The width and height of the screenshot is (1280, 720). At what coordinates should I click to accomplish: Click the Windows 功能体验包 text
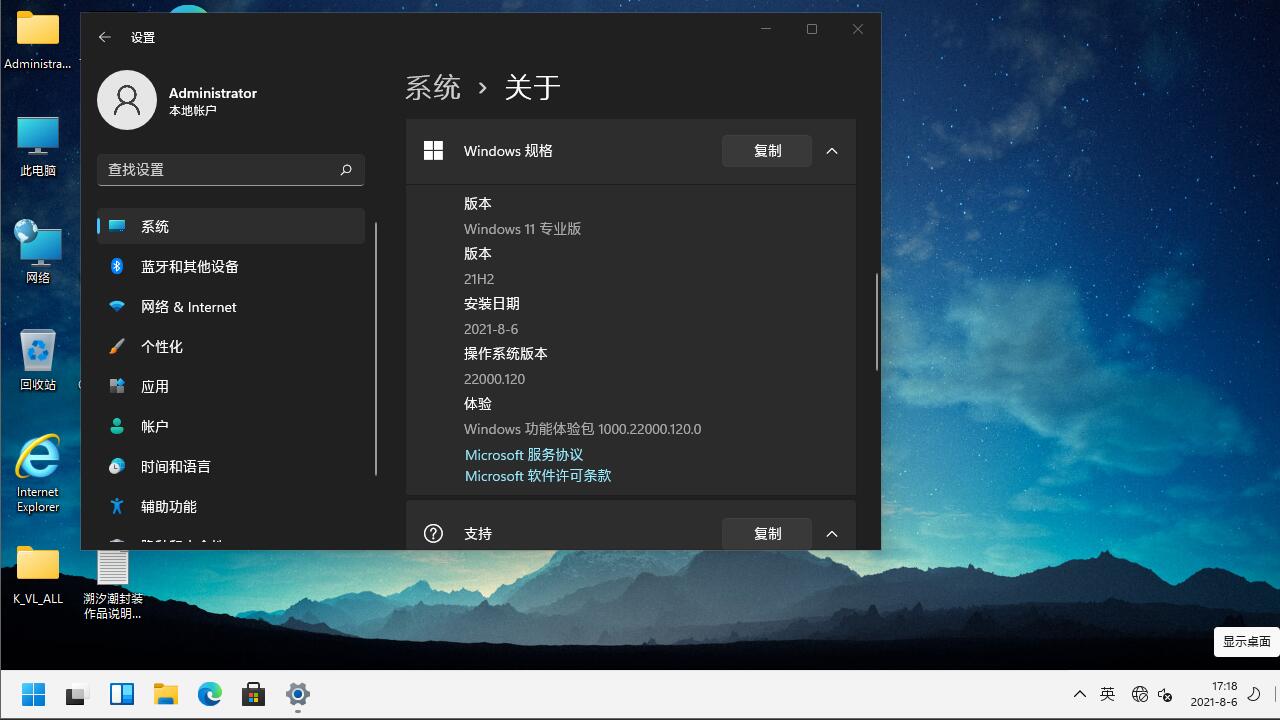click(583, 429)
